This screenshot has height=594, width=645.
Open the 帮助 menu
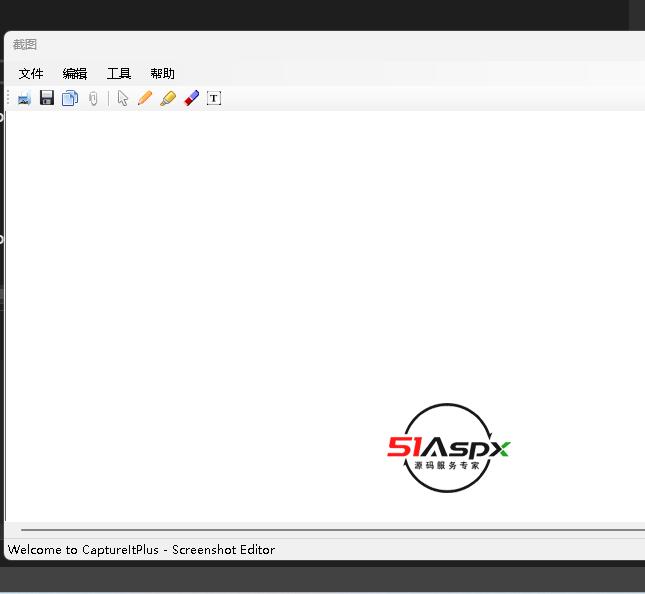162,74
